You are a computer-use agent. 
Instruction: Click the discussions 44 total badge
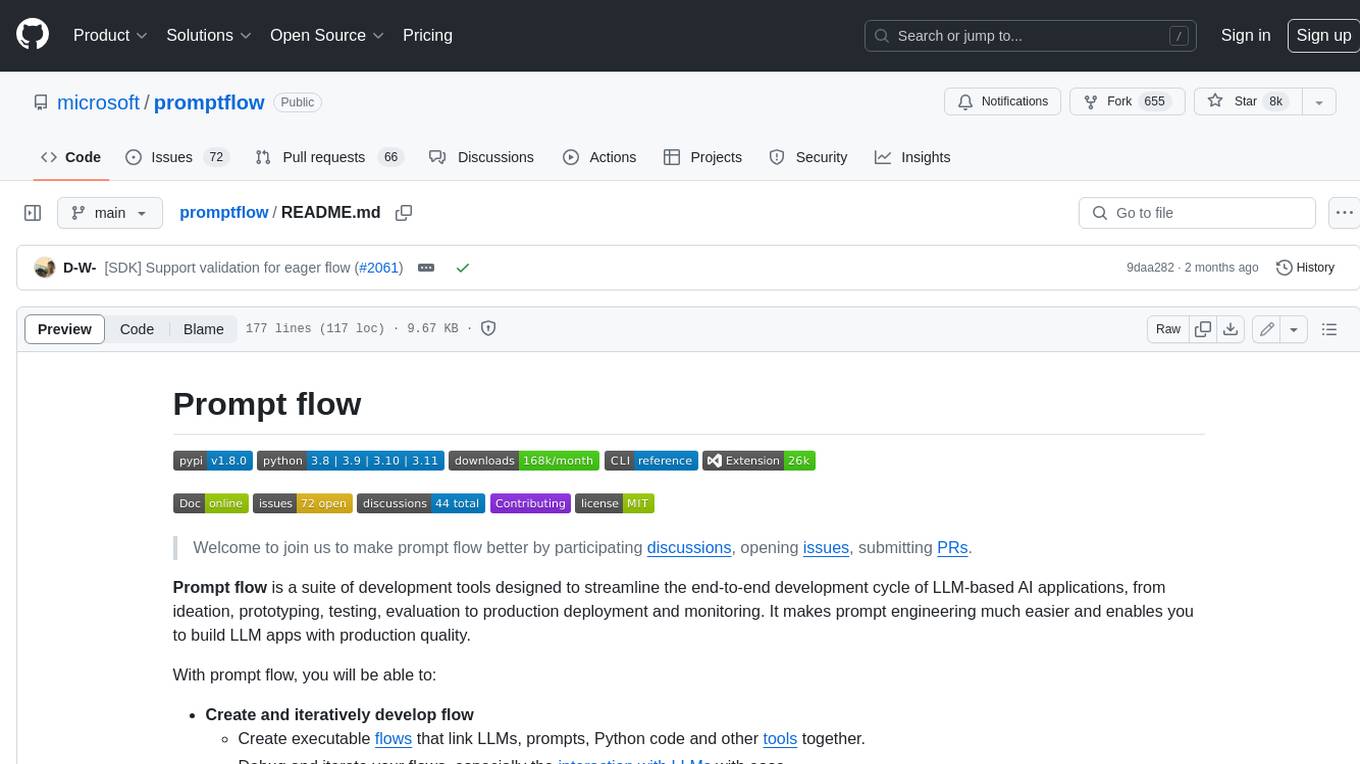(x=421, y=503)
